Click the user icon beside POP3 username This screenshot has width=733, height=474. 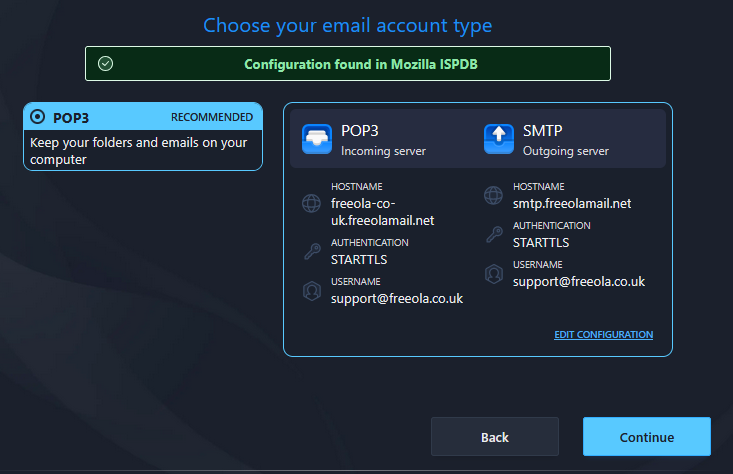click(x=312, y=290)
